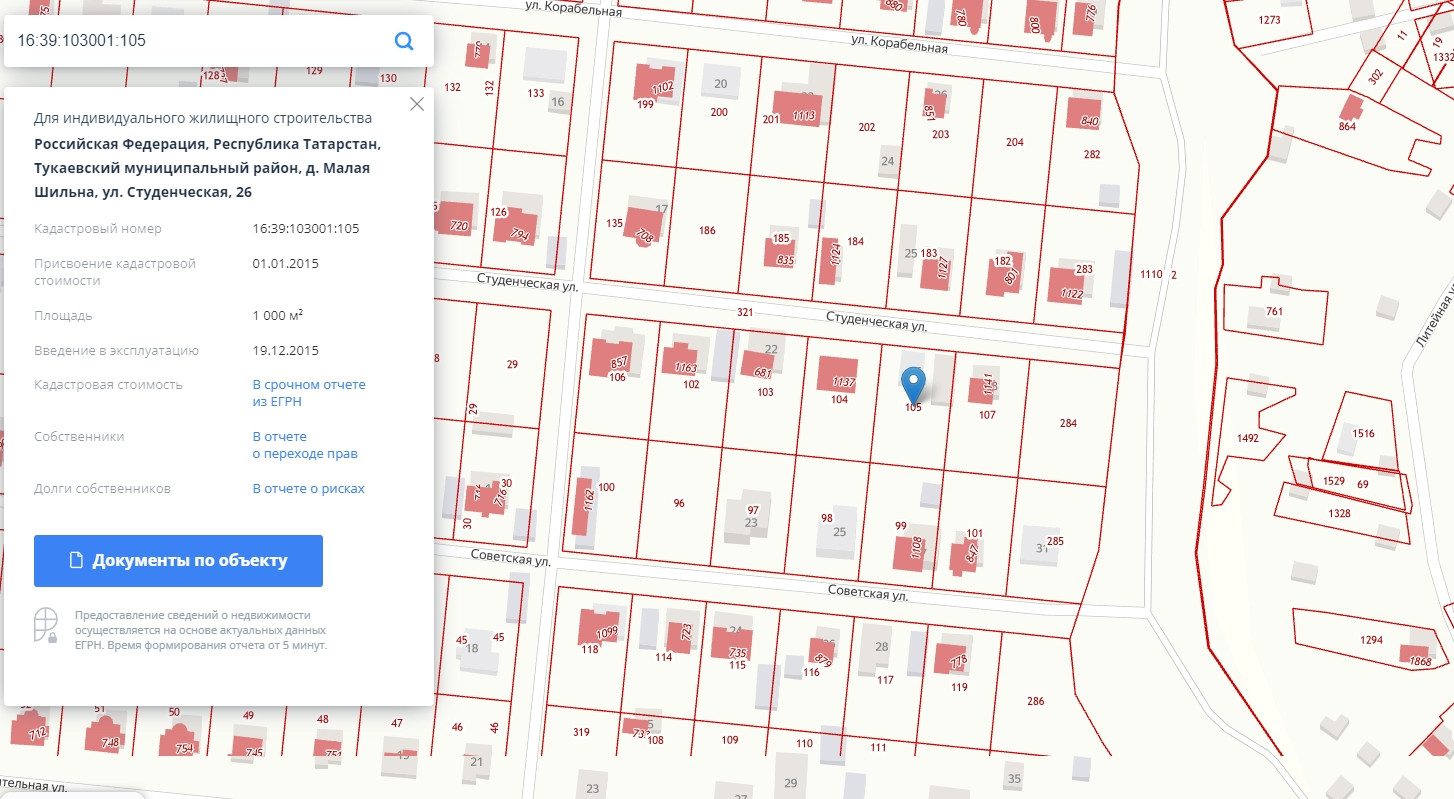The width and height of the screenshot is (1454, 799).
Task: Click the bold parcel address text
Action: point(207,167)
